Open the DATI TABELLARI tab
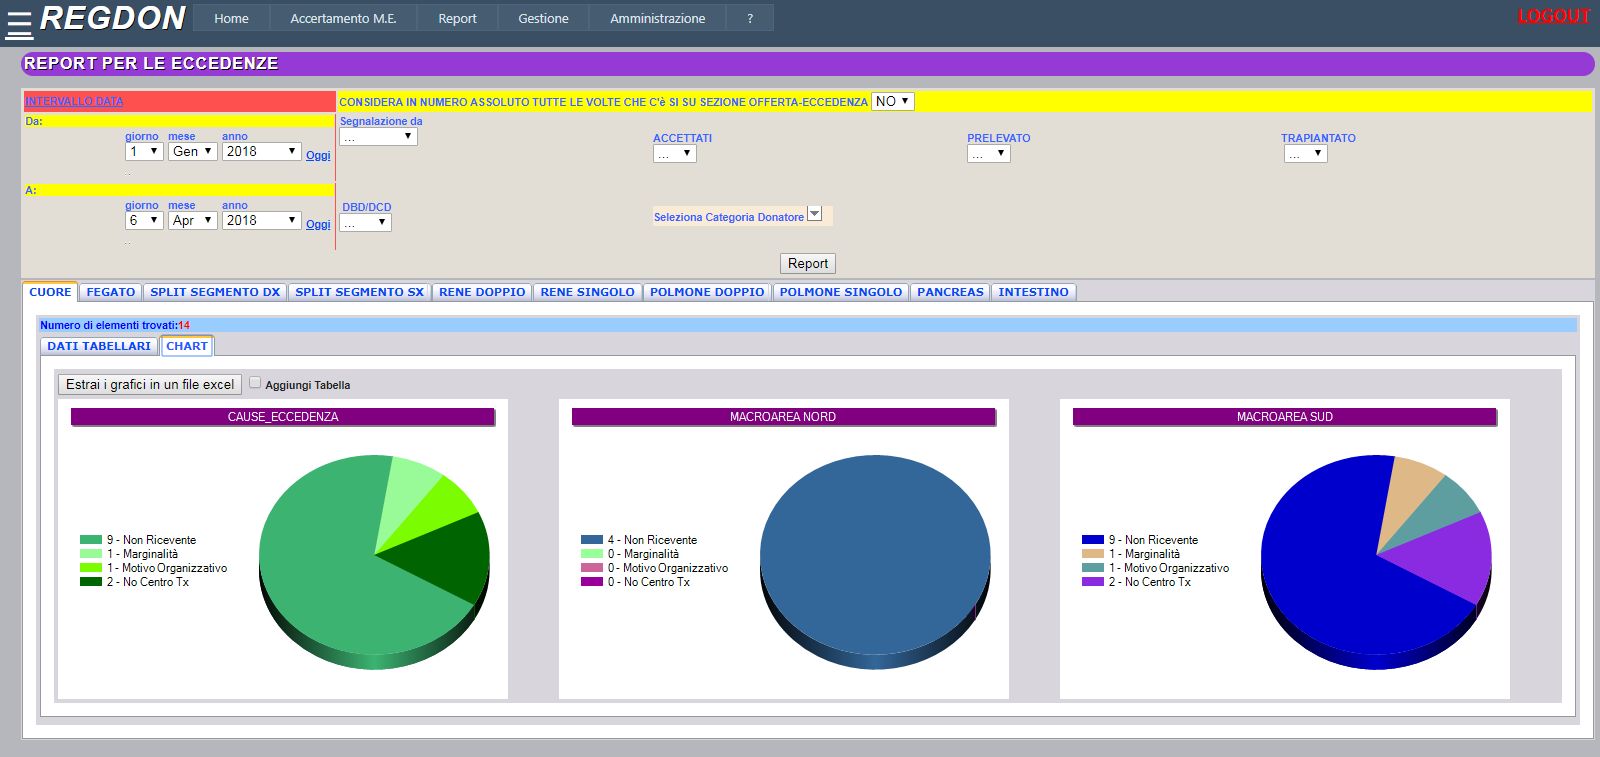 tap(99, 346)
